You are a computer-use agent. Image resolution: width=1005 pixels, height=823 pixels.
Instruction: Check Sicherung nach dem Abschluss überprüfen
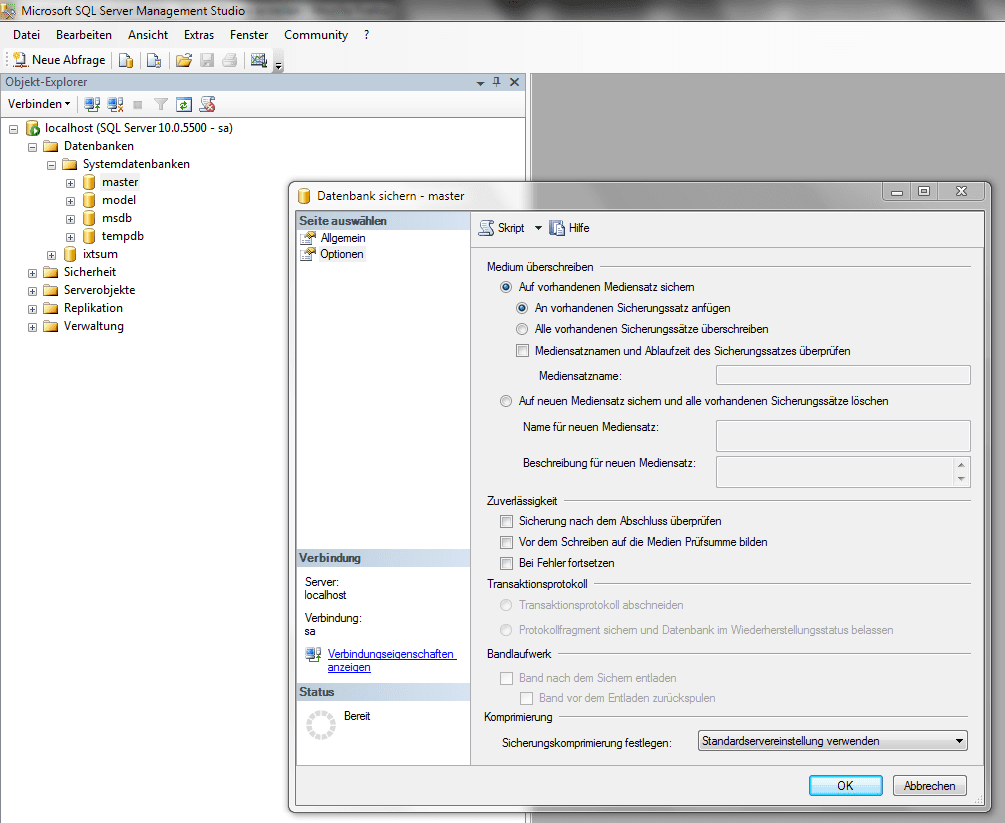507,521
